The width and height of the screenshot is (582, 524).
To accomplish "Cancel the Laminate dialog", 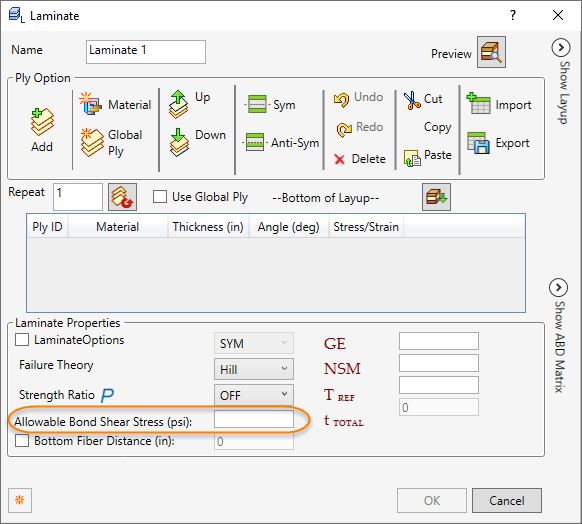I will (507, 500).
